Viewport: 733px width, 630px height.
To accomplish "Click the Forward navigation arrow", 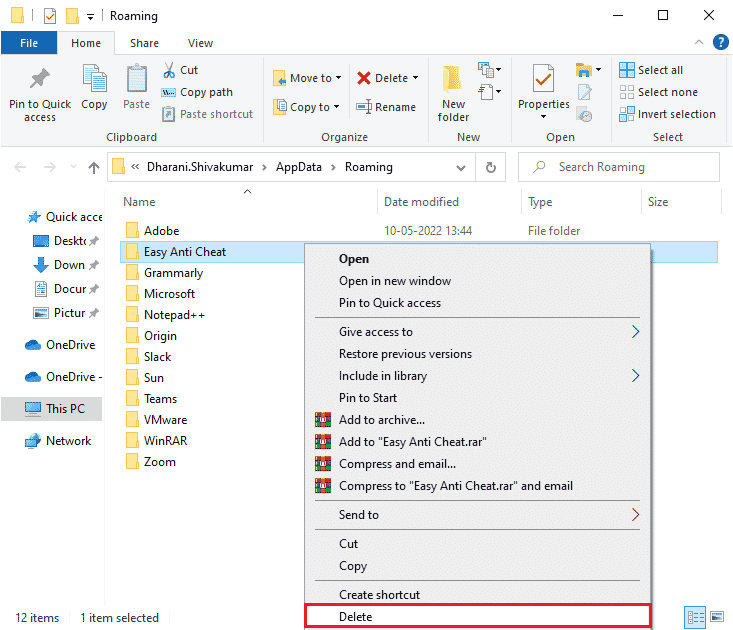I will 50,167.
